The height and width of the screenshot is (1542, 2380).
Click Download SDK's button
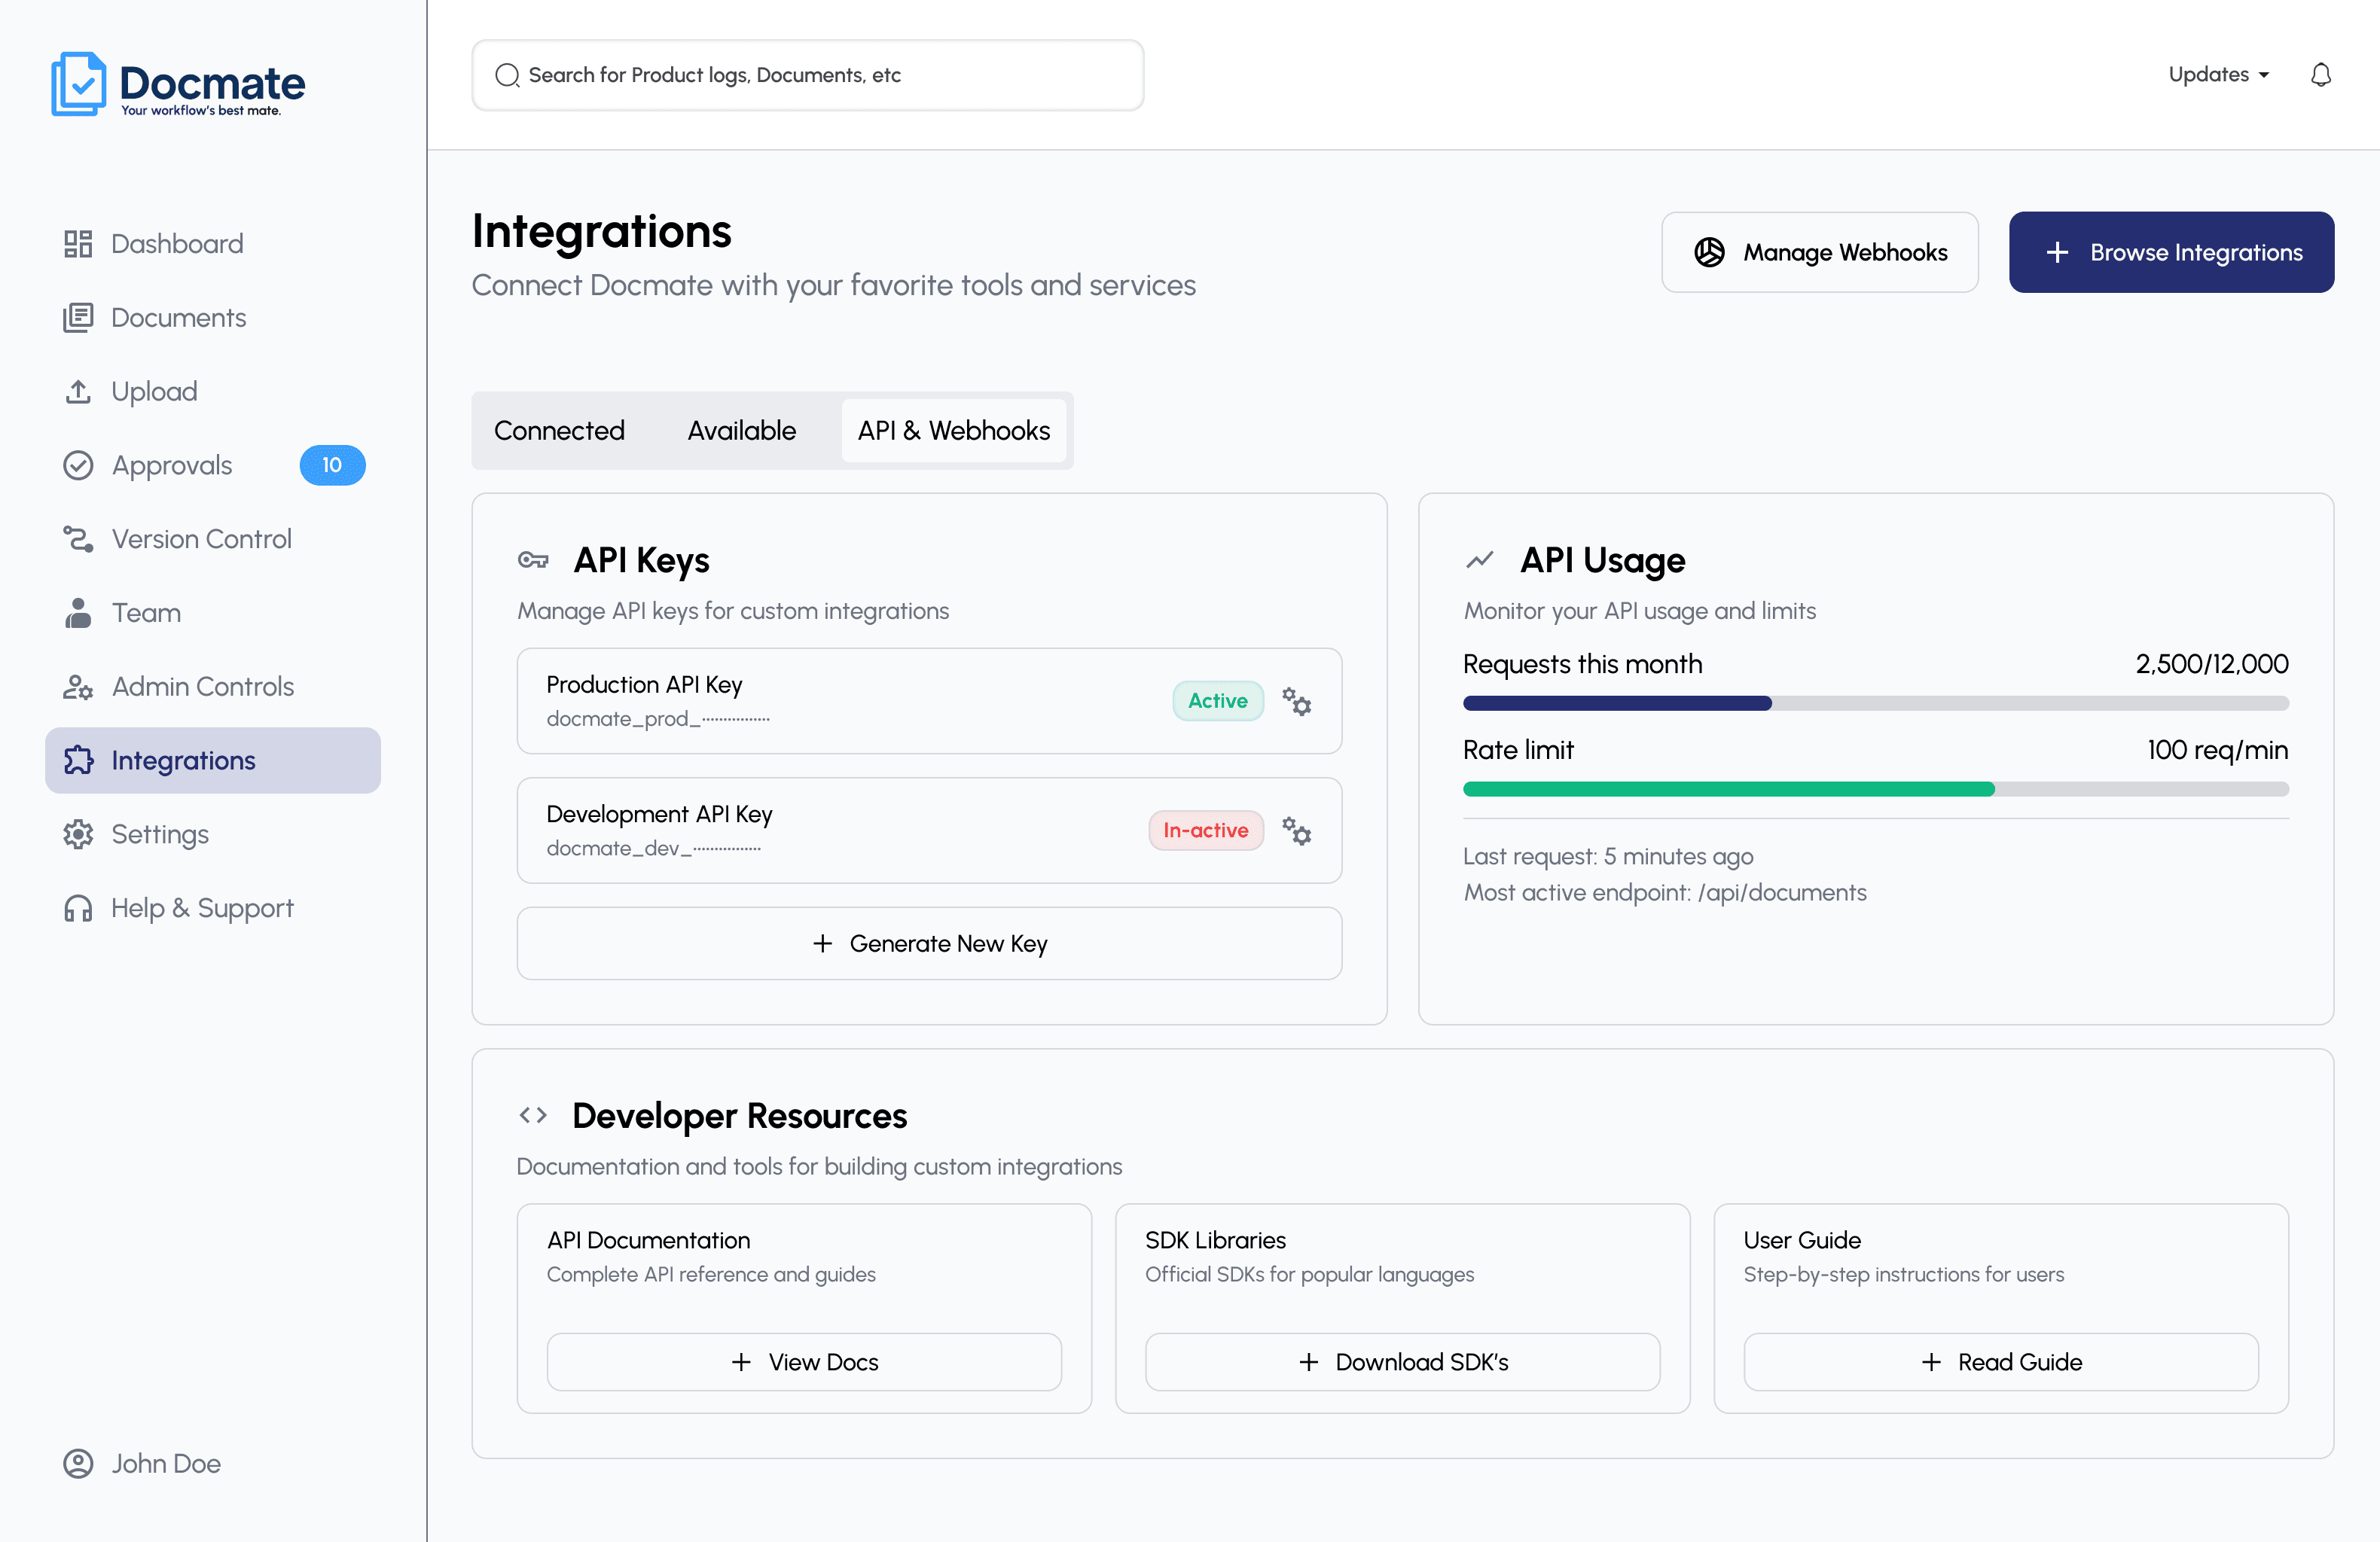[1402, 1362]
